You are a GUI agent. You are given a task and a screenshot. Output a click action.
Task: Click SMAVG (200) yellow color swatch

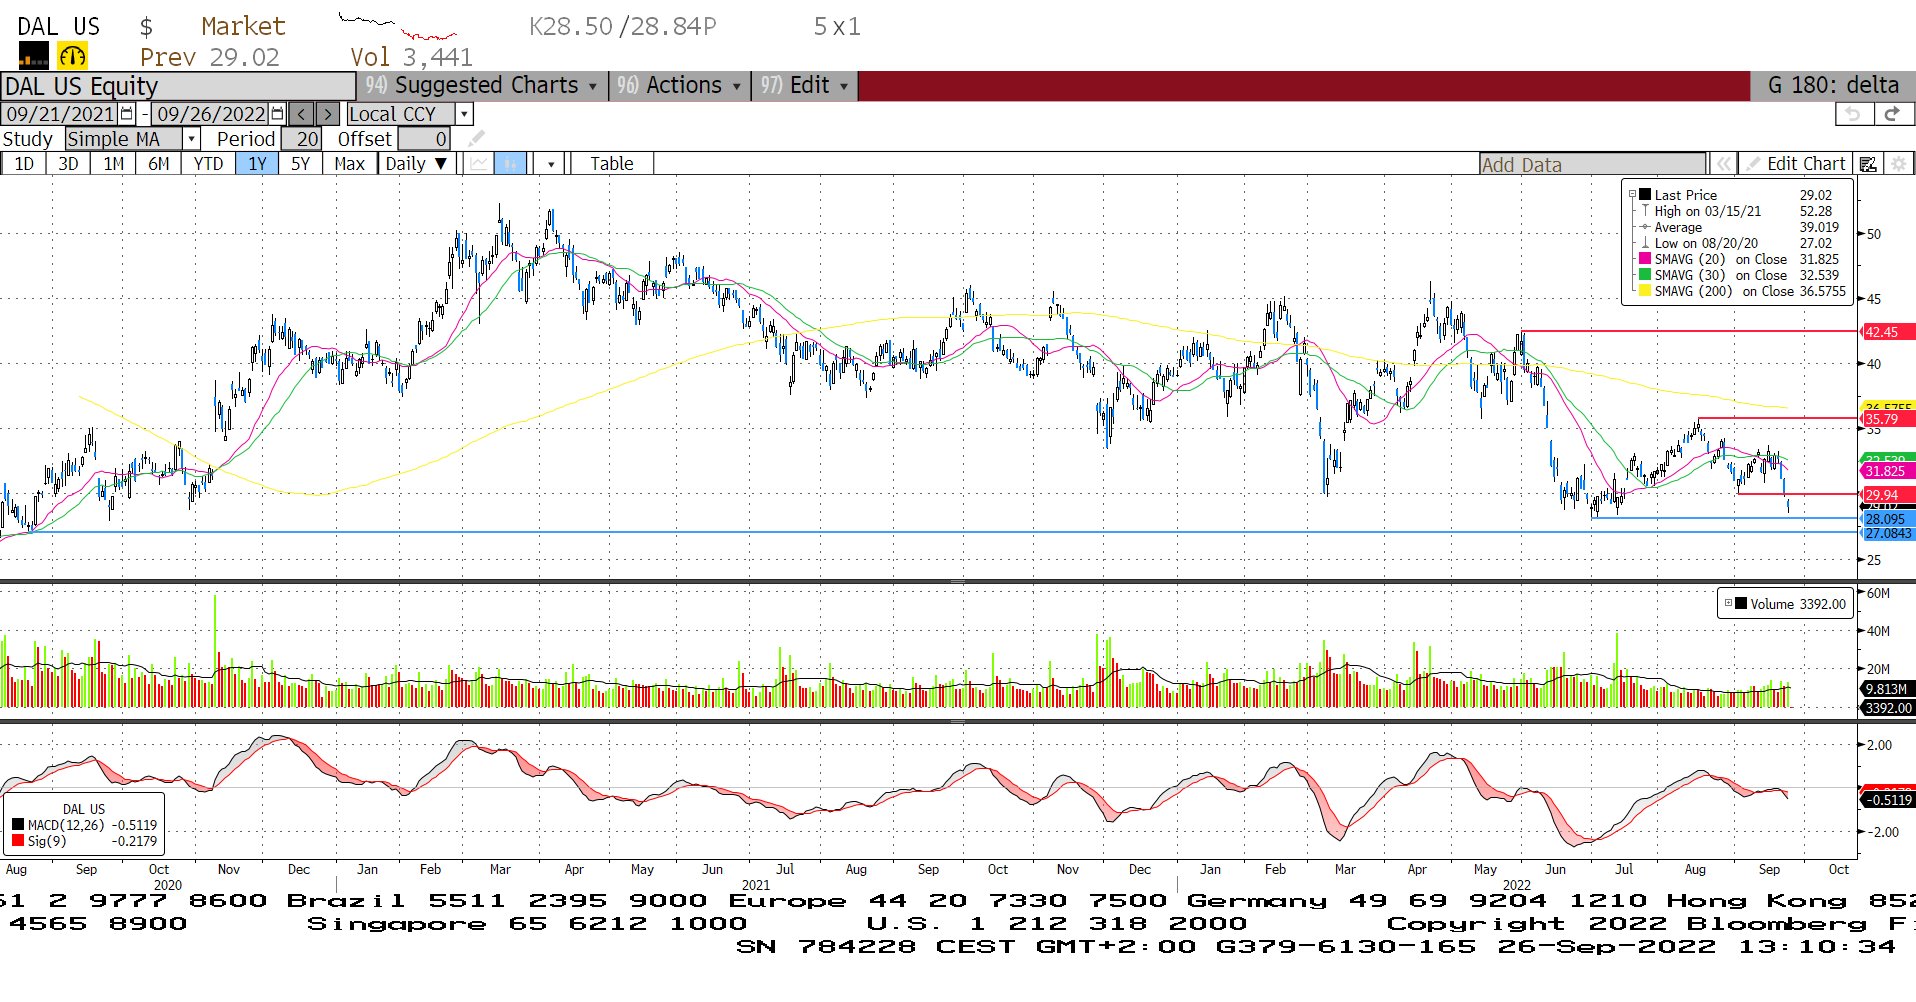tap(1645, 291)
